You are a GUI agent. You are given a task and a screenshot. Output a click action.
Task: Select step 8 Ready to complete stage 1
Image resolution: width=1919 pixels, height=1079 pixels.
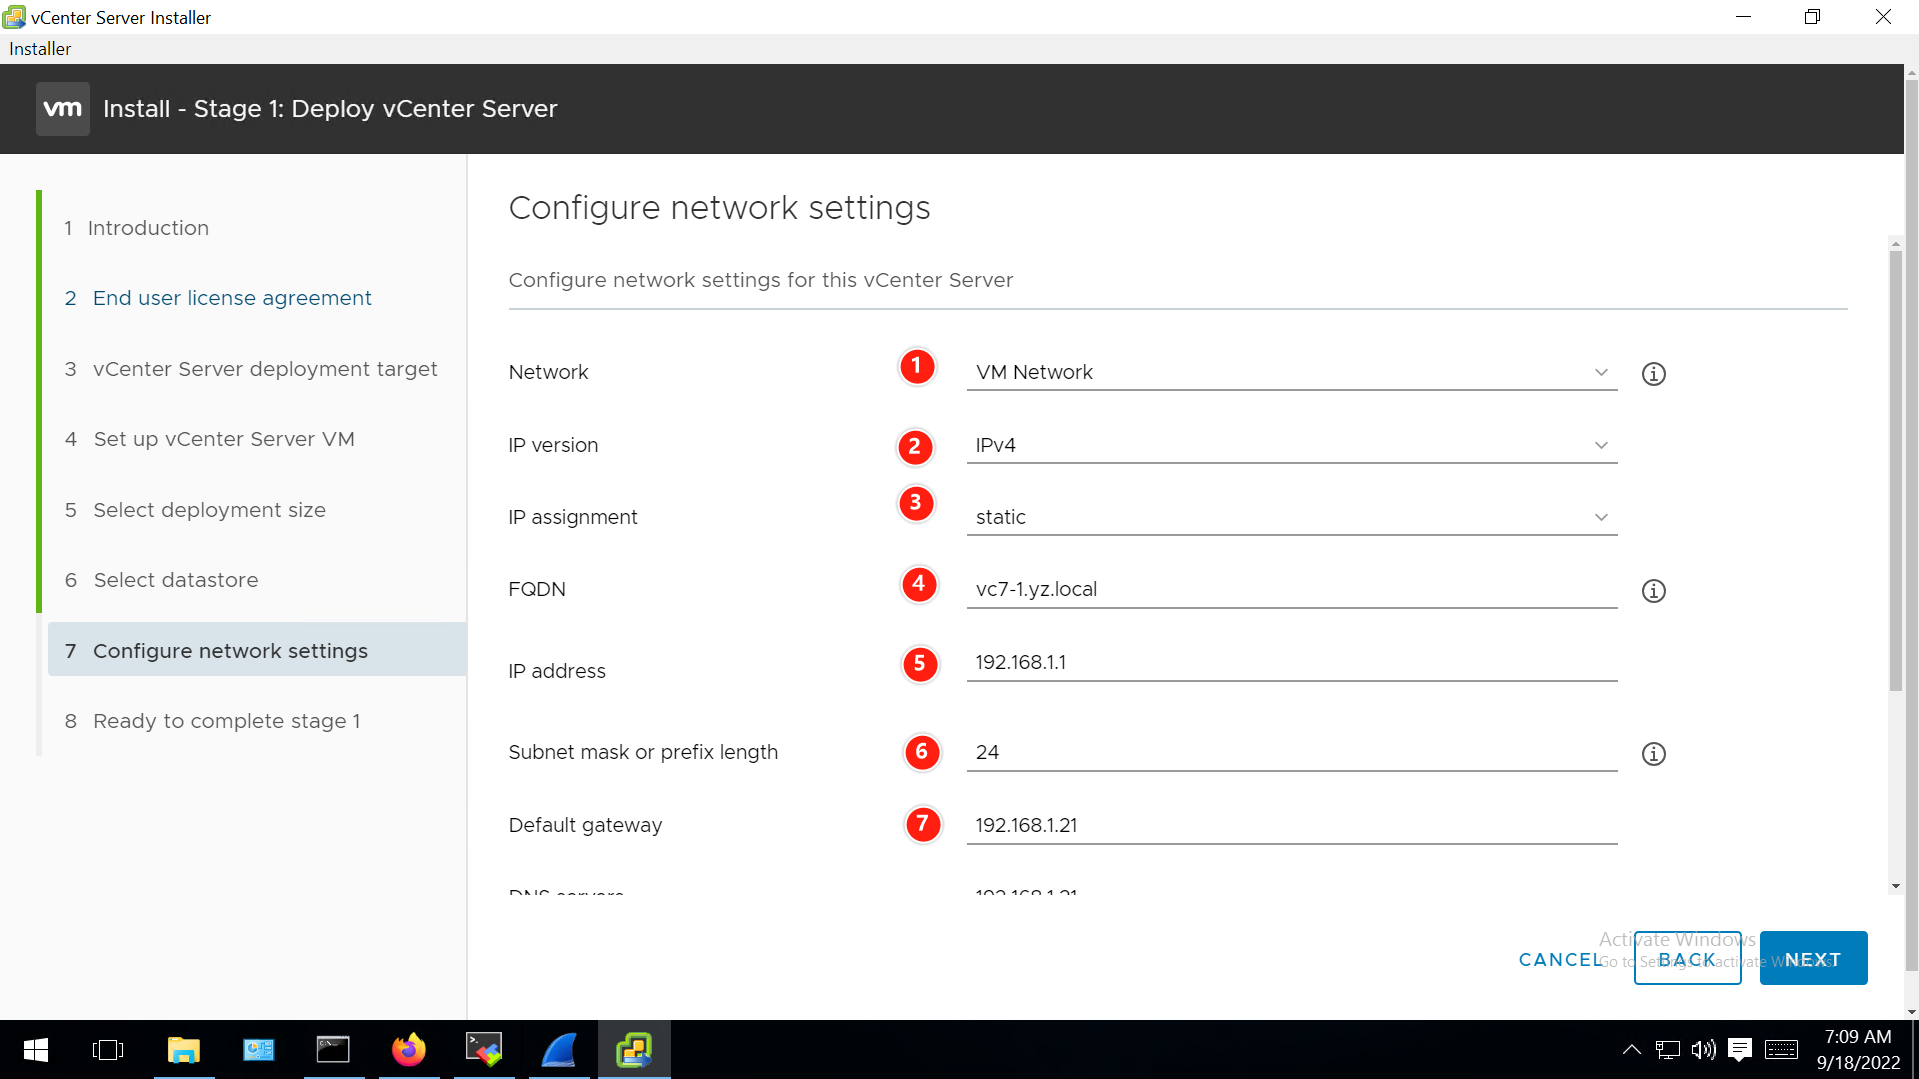click(213, 721)
